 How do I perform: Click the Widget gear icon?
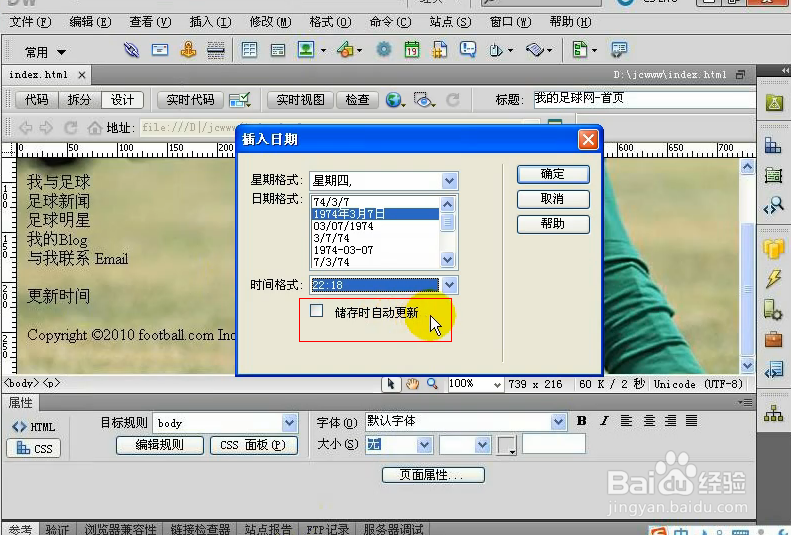pyautogui.click(x=383, y=49)
